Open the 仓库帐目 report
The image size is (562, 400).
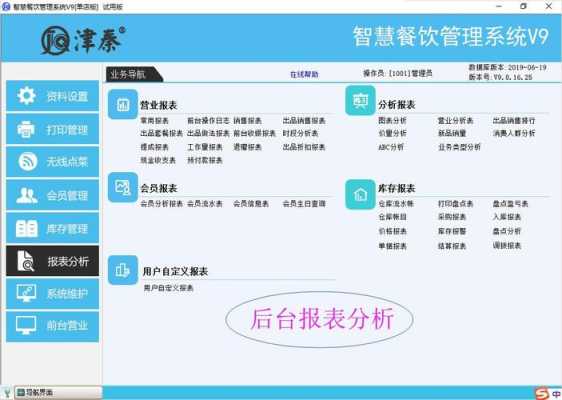click(x=392, y=217)
